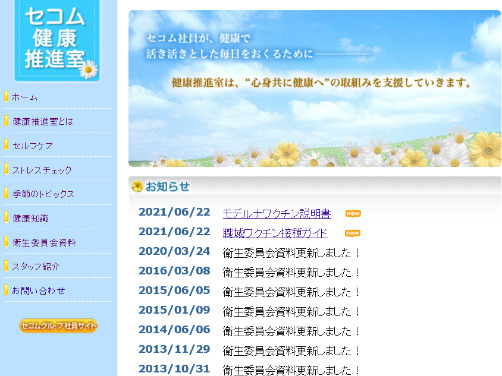Click the yellow marker beside ホーム
The height and width of the screenshot is (376, 502).
click(x=6, y=96)
